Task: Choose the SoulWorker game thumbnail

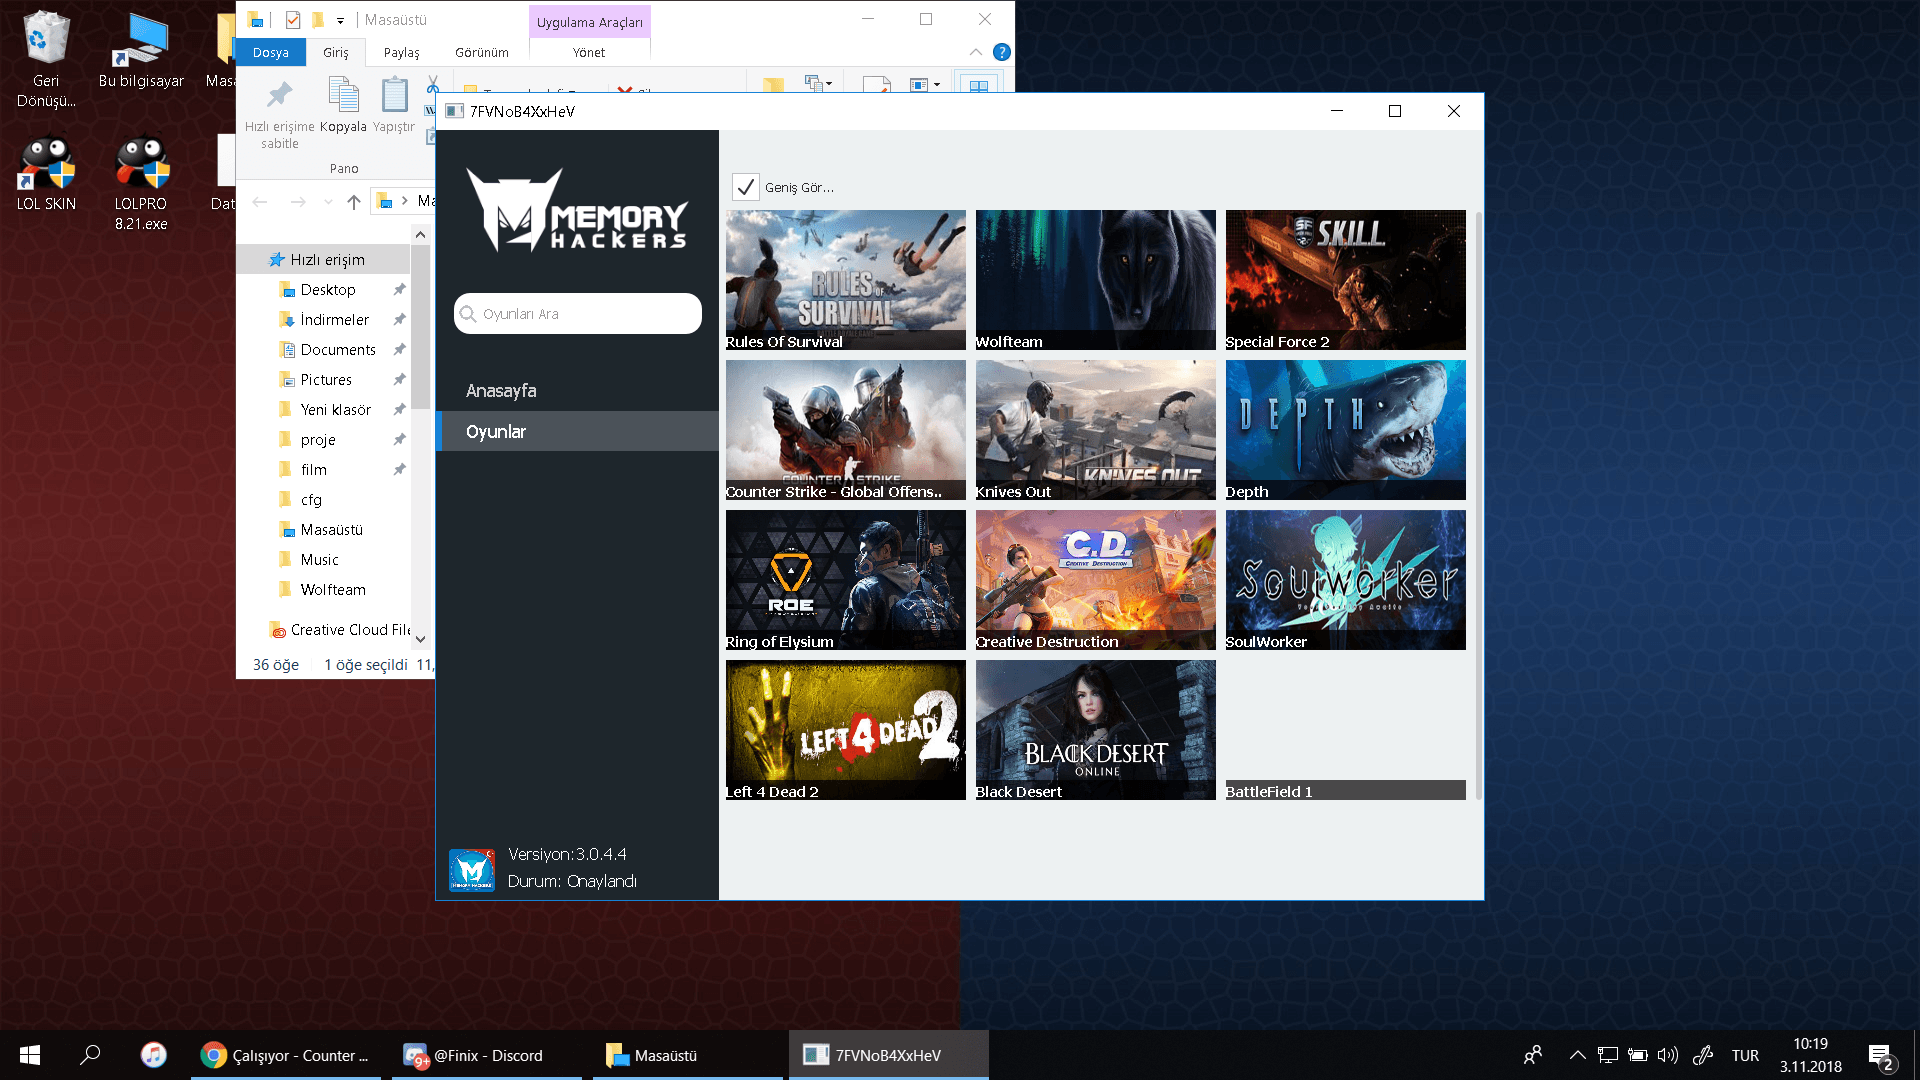Action: 1346,580
